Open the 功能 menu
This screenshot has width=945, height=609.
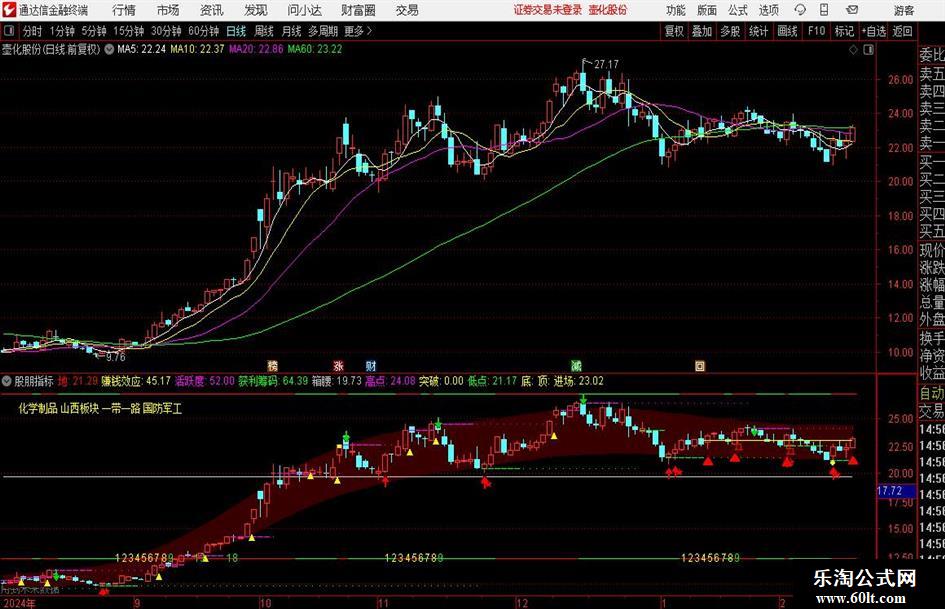coord(676,10)
